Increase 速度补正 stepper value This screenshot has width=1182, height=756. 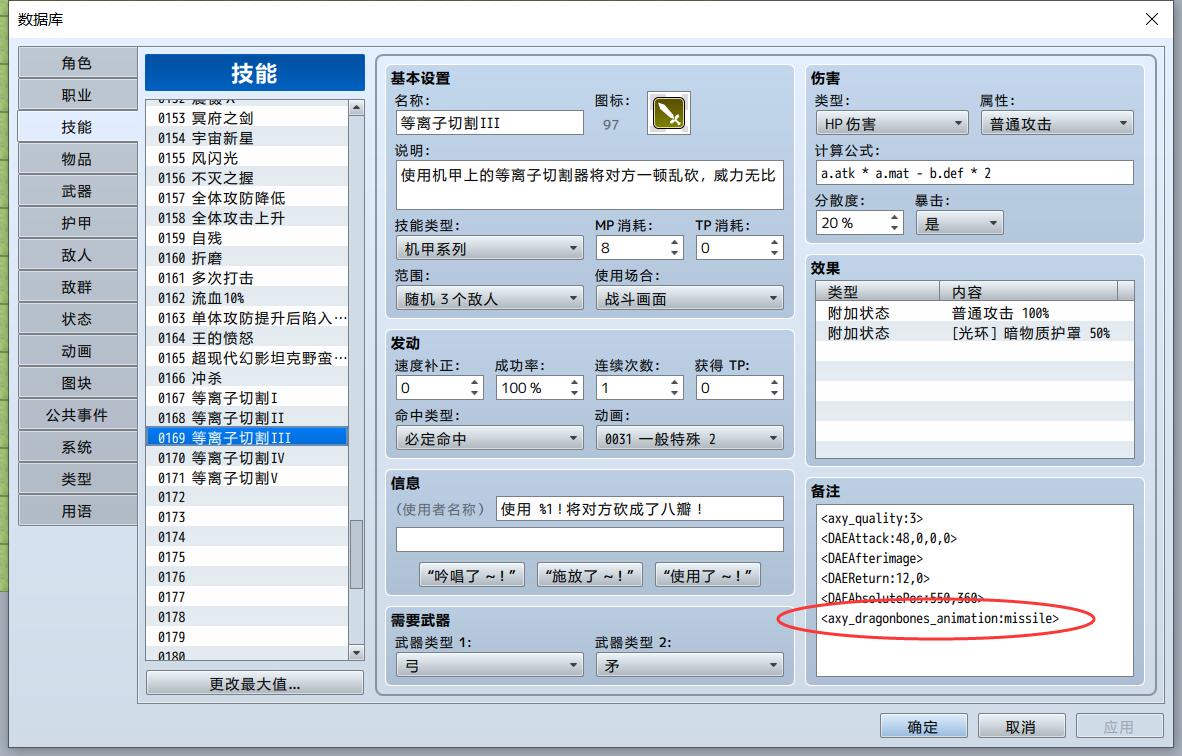[474, 383]
